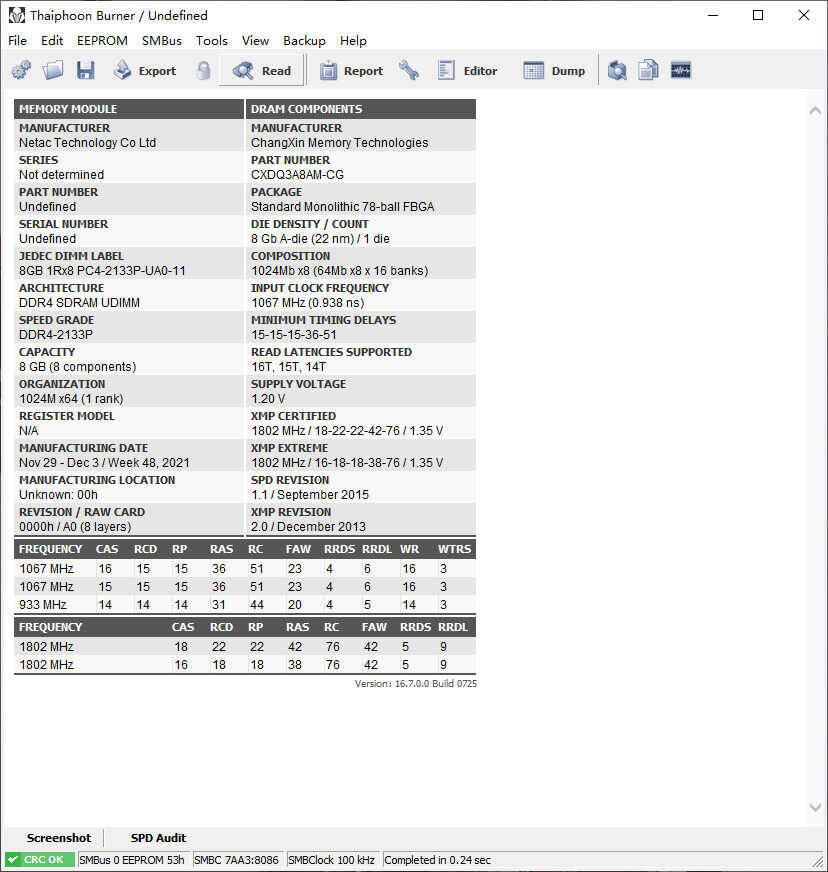Open the EEPROM menu
This screenshot has height=872, width=828.
pyautogui.click(x=102, y=41)
